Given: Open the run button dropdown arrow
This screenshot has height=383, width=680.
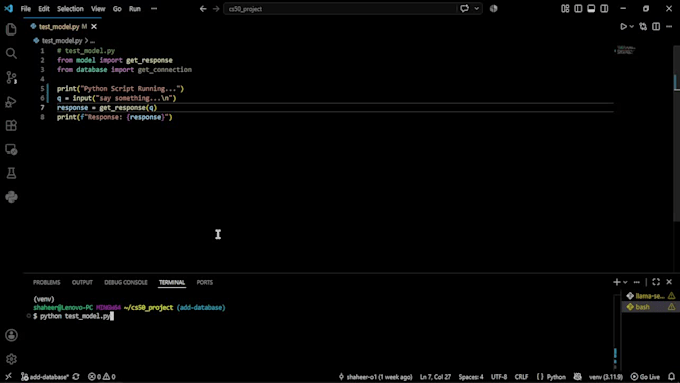Looking at the screenshot, I should tap(631, 27).
